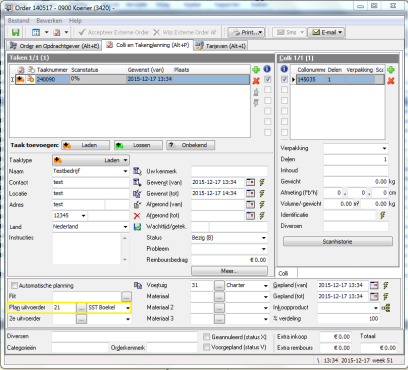The width and height of the screenshot is (408, 370).
Task: Browse vehicles with Voertuig ellipsis button
Action: click(219, 286)
